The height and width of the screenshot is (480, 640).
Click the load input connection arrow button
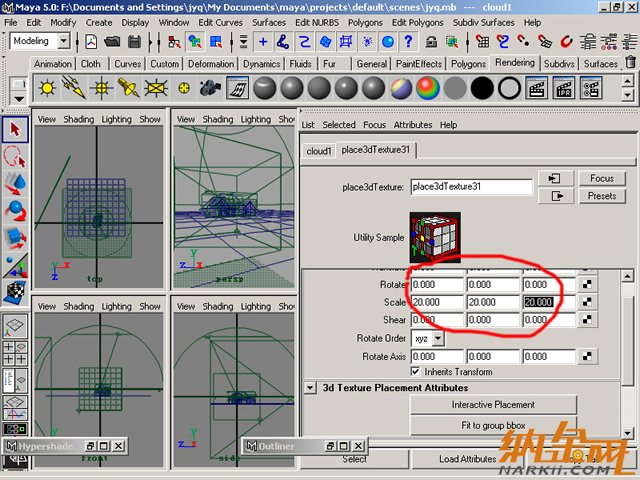(555, 178)
